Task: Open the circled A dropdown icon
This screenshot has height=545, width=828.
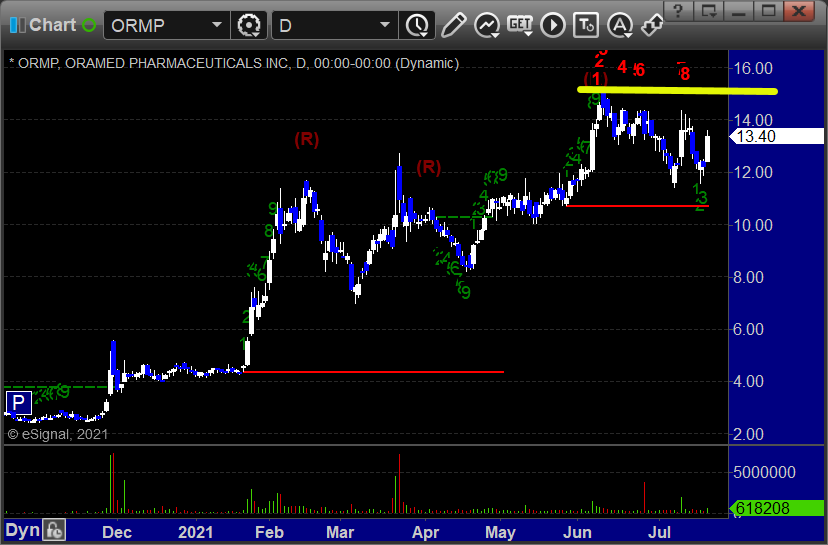Action: [x=620, y=25]
